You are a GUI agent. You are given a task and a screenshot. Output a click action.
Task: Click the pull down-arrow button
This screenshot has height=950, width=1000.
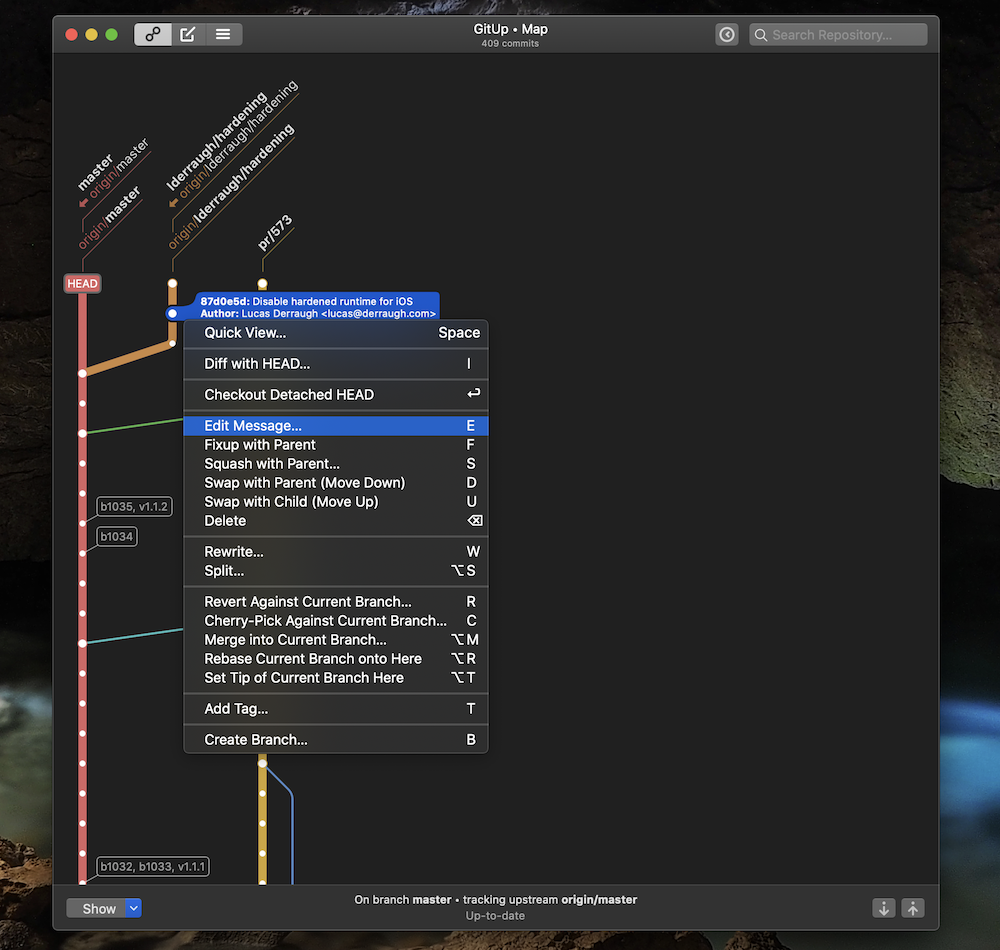(x=884, y=908)
